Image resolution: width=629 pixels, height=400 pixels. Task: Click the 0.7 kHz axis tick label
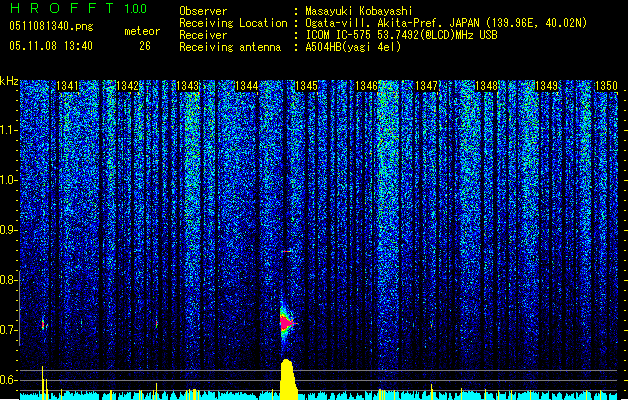8,330
